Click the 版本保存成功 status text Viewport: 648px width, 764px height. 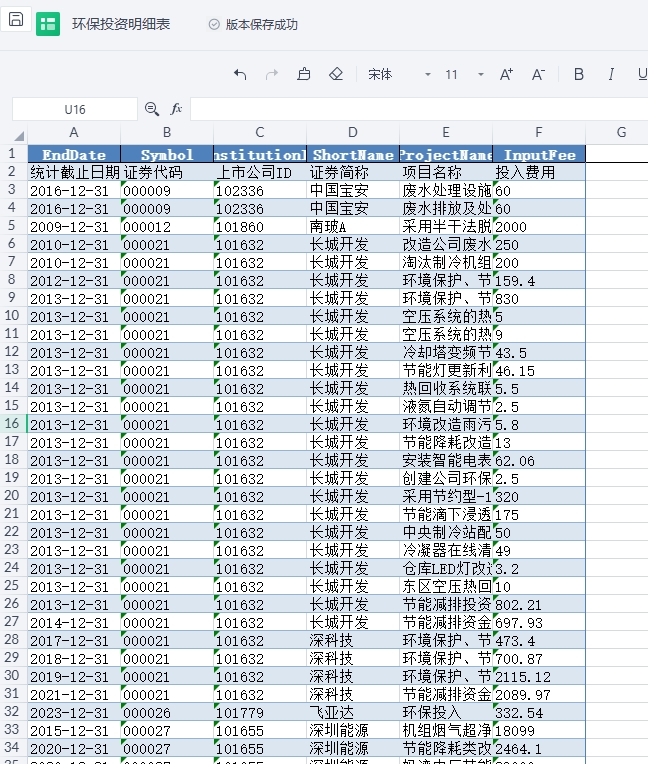point(261,25)
